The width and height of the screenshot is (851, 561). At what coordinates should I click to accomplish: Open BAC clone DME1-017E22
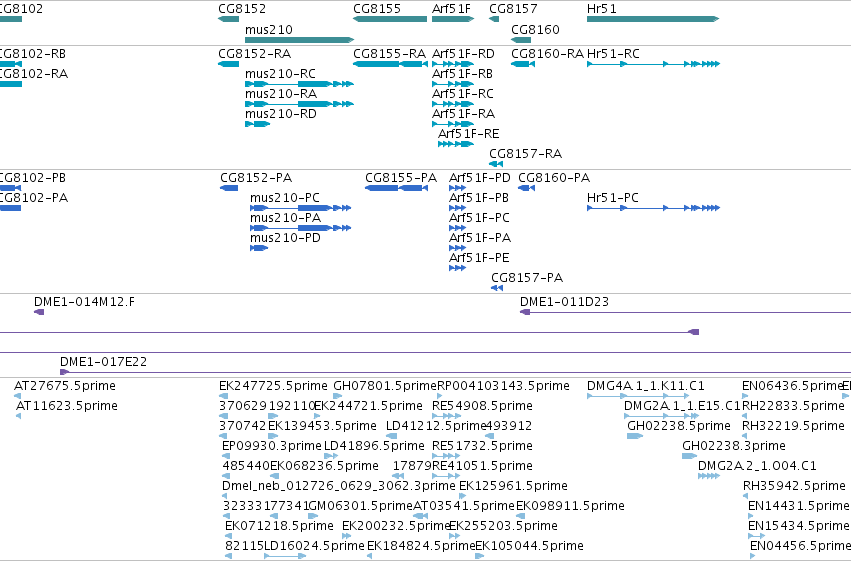(104, 362)
